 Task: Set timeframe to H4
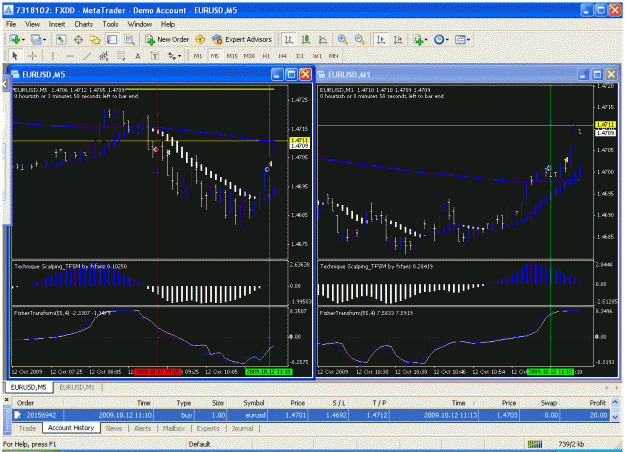pyautogui.click(x=282, y=56)
